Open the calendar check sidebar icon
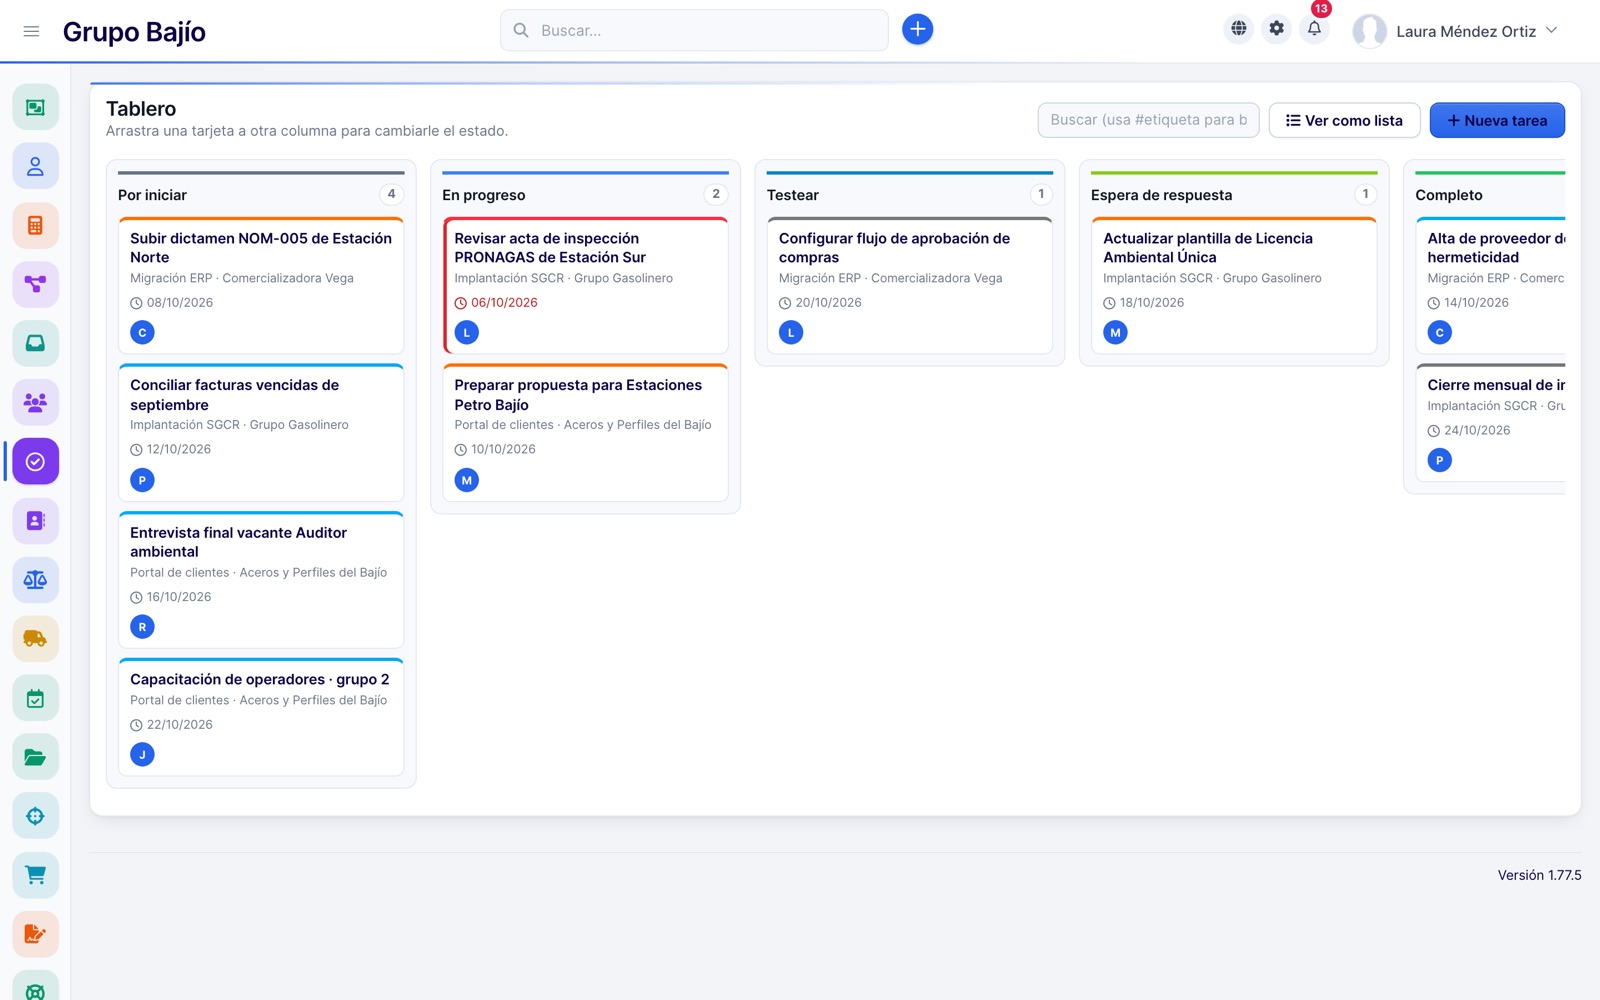The height and width of the screenshot is (1000, 1600). (x=35, y=698)
